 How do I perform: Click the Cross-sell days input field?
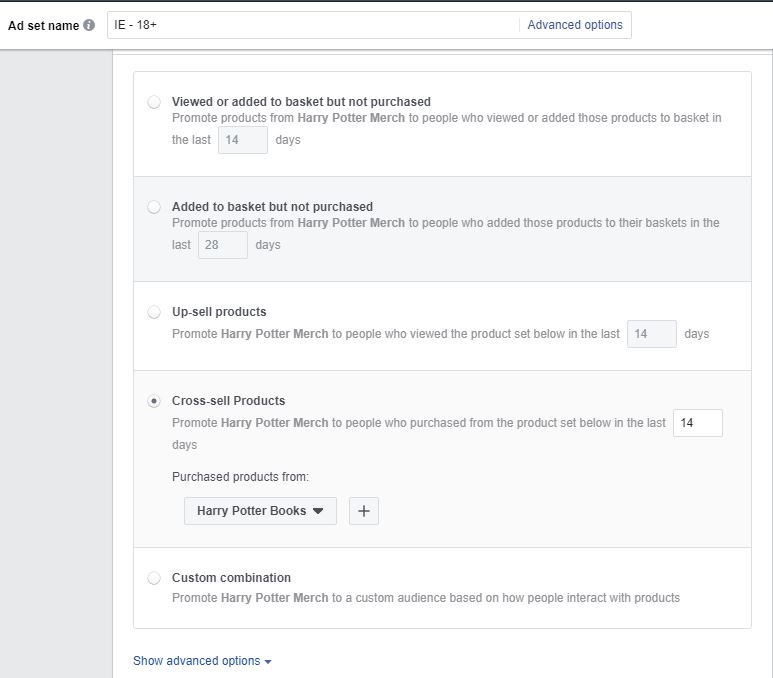pyautogui.click(x=697, y=423)
